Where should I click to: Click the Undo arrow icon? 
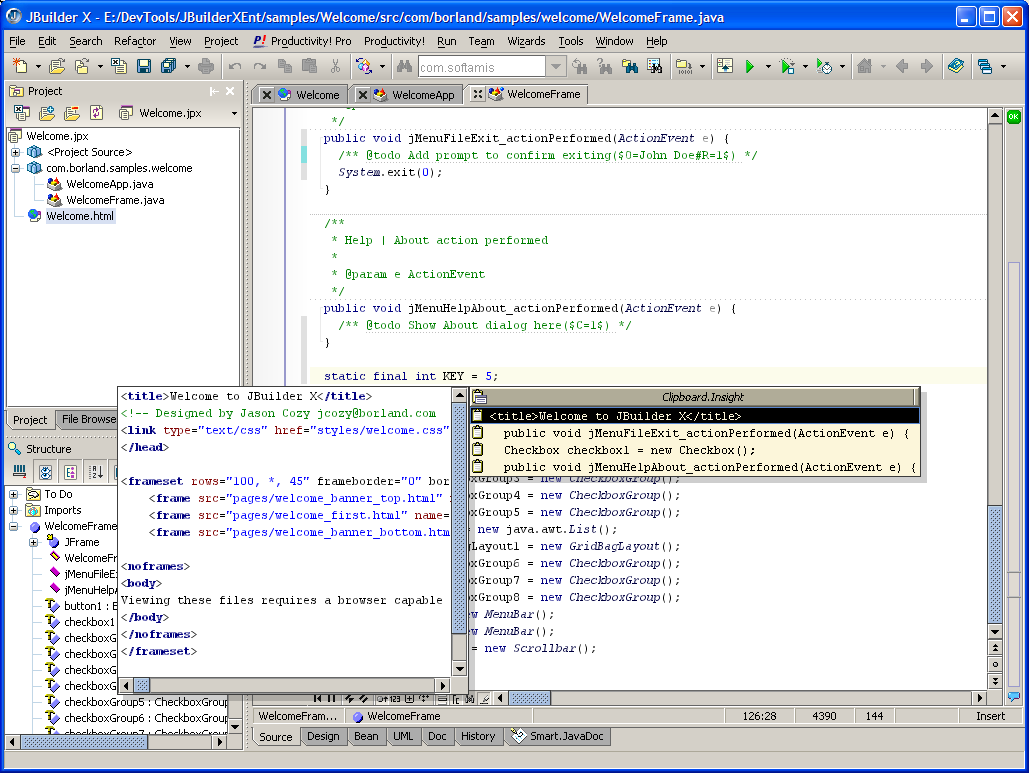pyautogui.click(x=235, y=67)
